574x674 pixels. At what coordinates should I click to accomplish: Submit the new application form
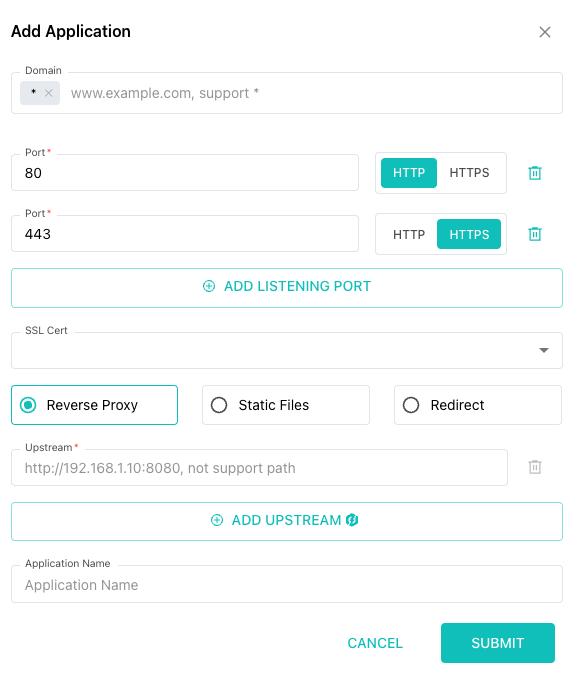tap(497, 643)
